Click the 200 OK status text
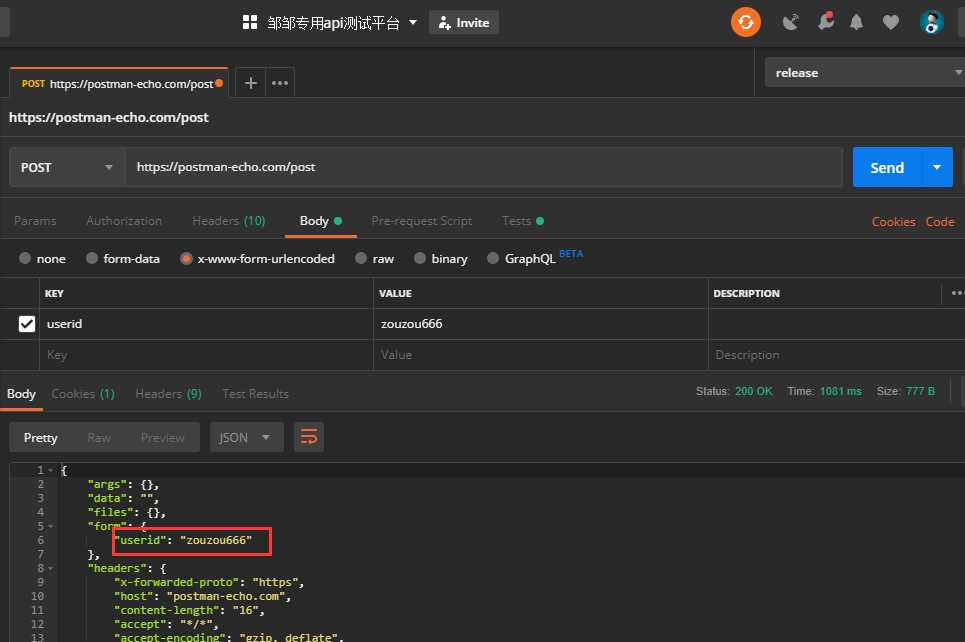 (753, 391)
